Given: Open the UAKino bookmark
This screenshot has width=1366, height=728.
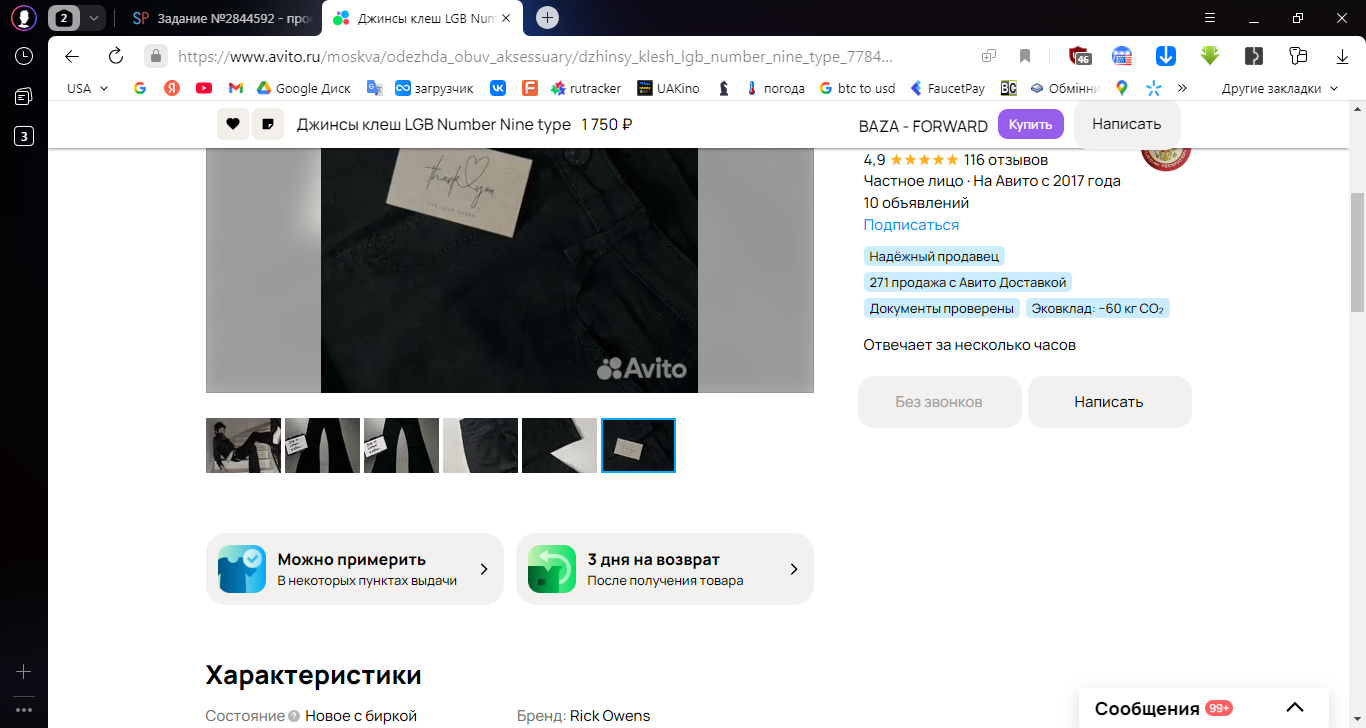Looking at the screenshot, I should coord(669,88).
